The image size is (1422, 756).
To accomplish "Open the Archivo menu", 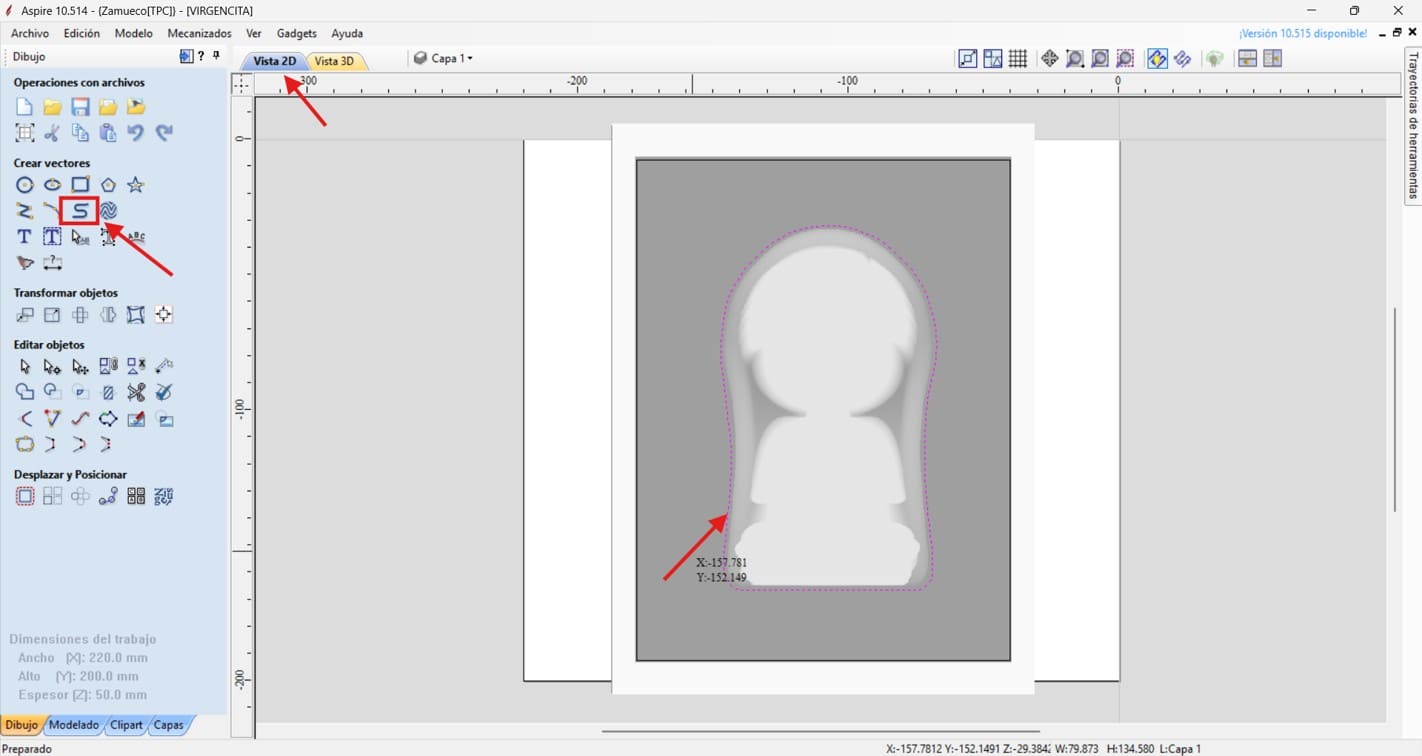I will point(30,33).
